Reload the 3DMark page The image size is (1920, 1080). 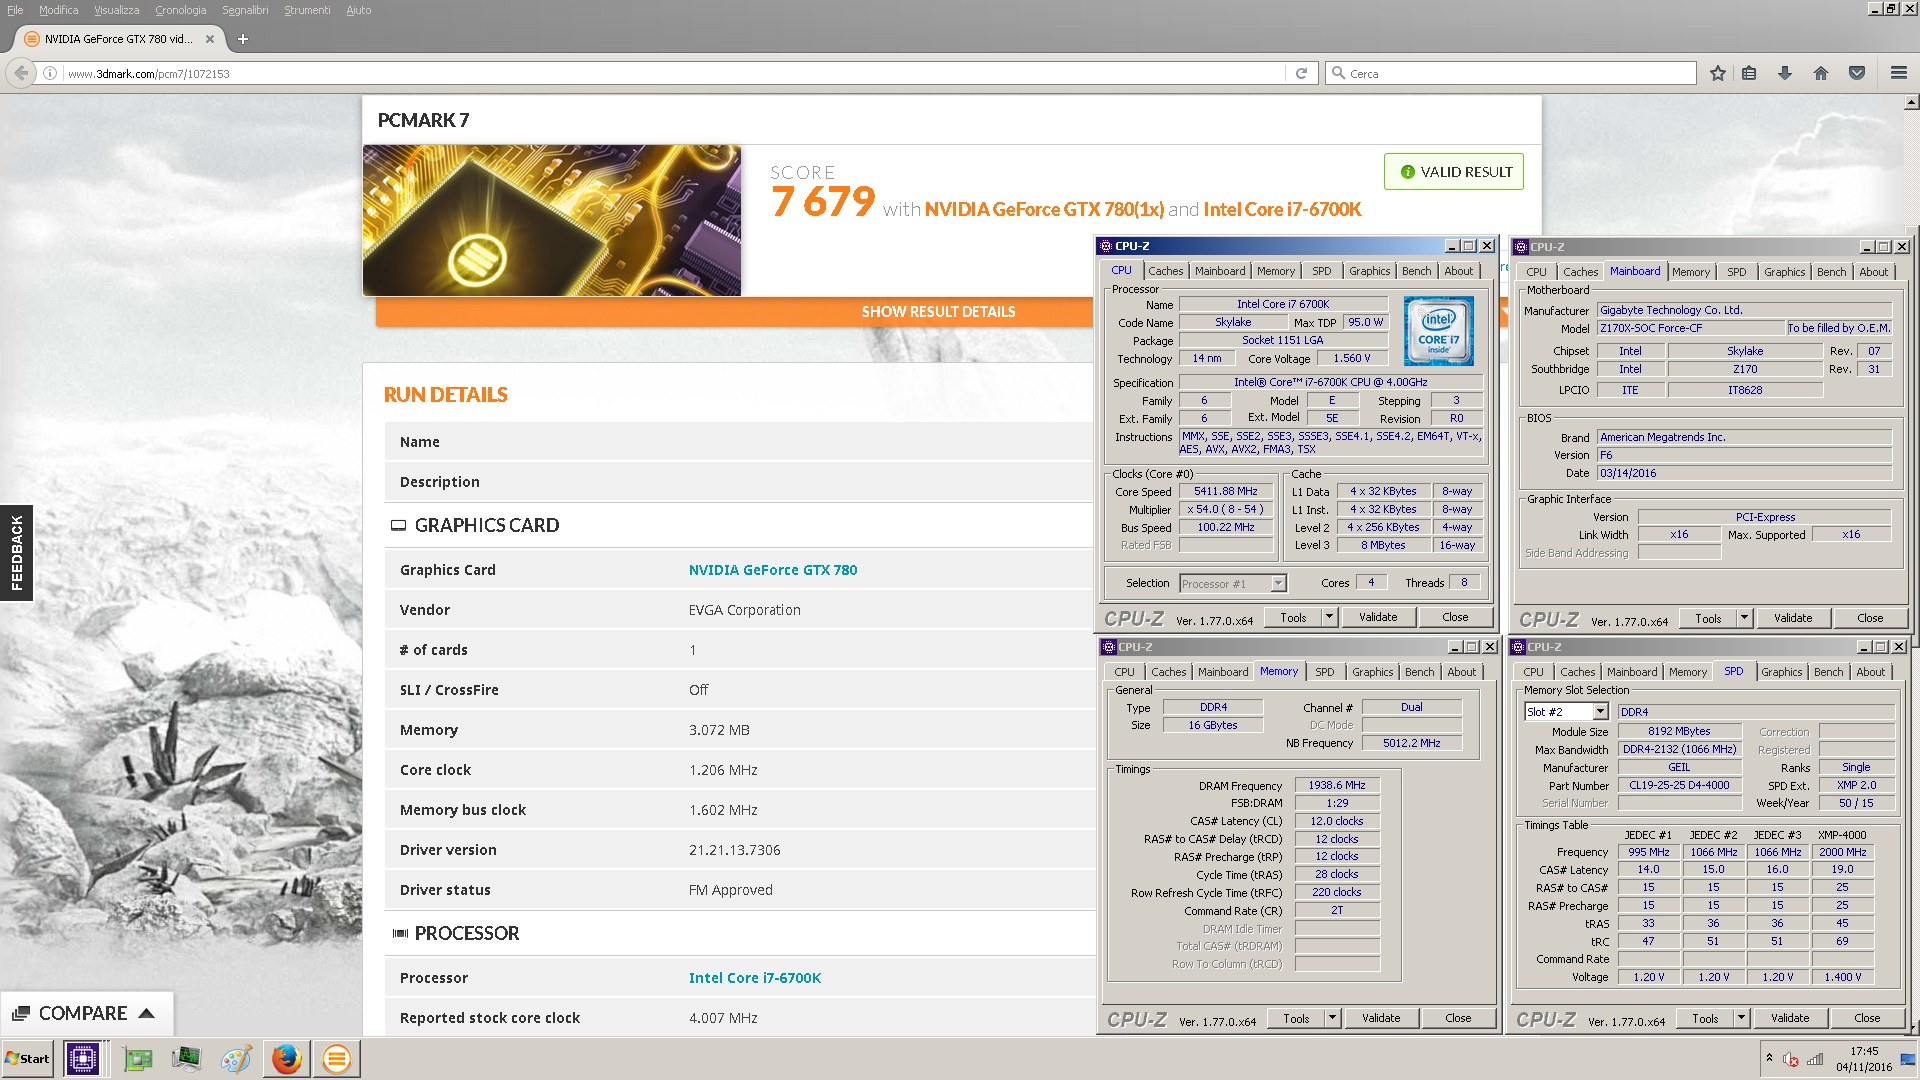pyautogui.click(x=1301, y=73)
